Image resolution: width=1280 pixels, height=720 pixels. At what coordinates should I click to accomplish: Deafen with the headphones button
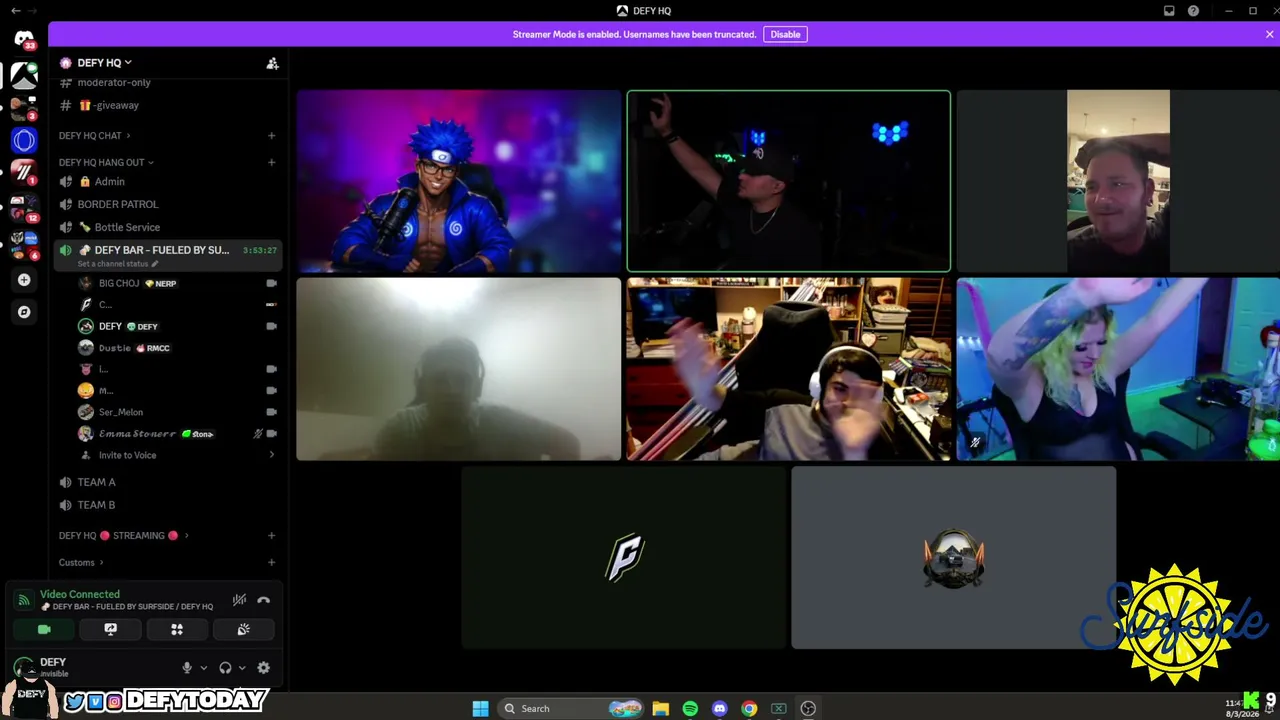pyautogui.click(x=225, y=668)
